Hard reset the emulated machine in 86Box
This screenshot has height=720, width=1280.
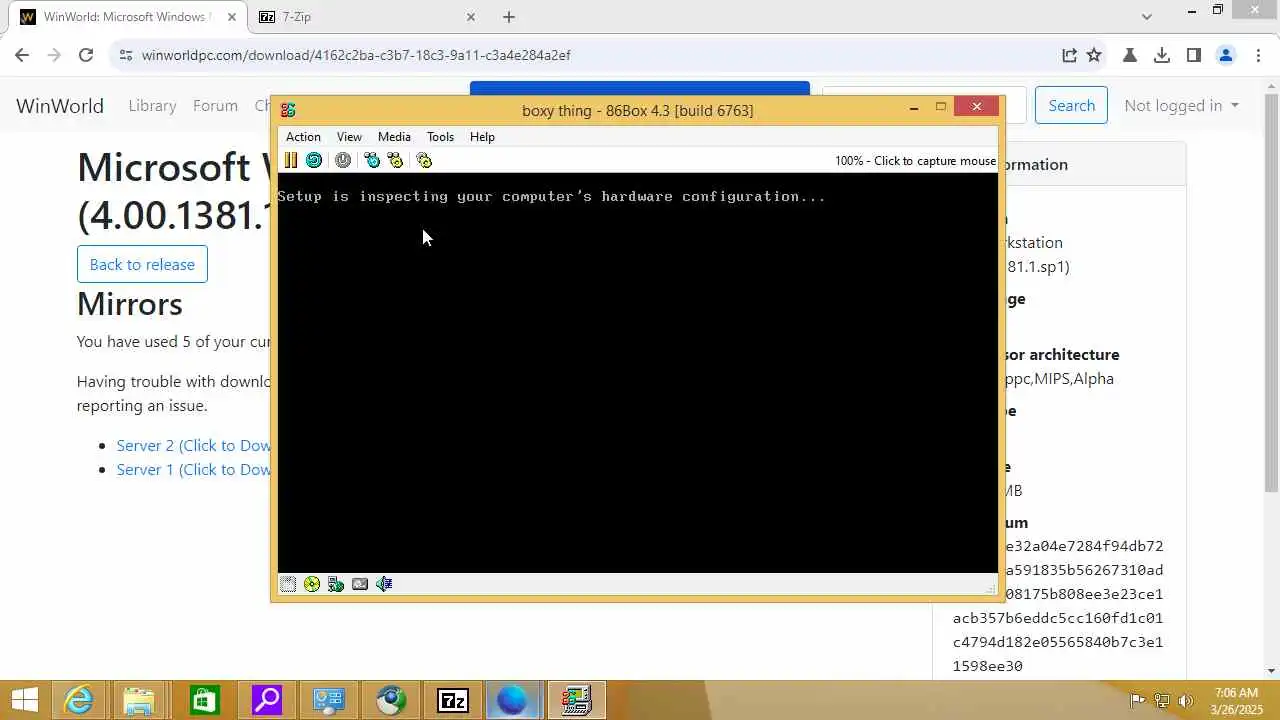click(x=314, y=160)
